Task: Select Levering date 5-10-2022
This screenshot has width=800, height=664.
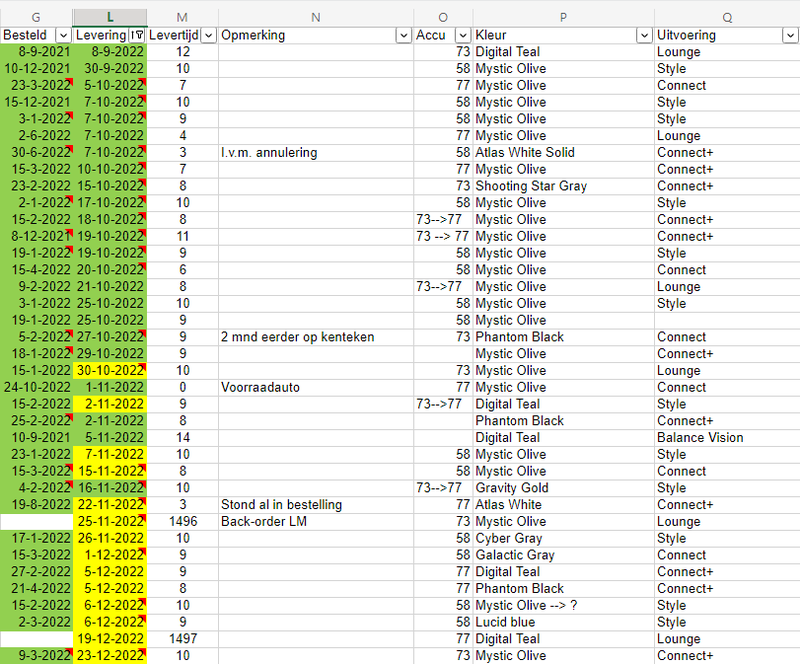Action: [110, 85]
